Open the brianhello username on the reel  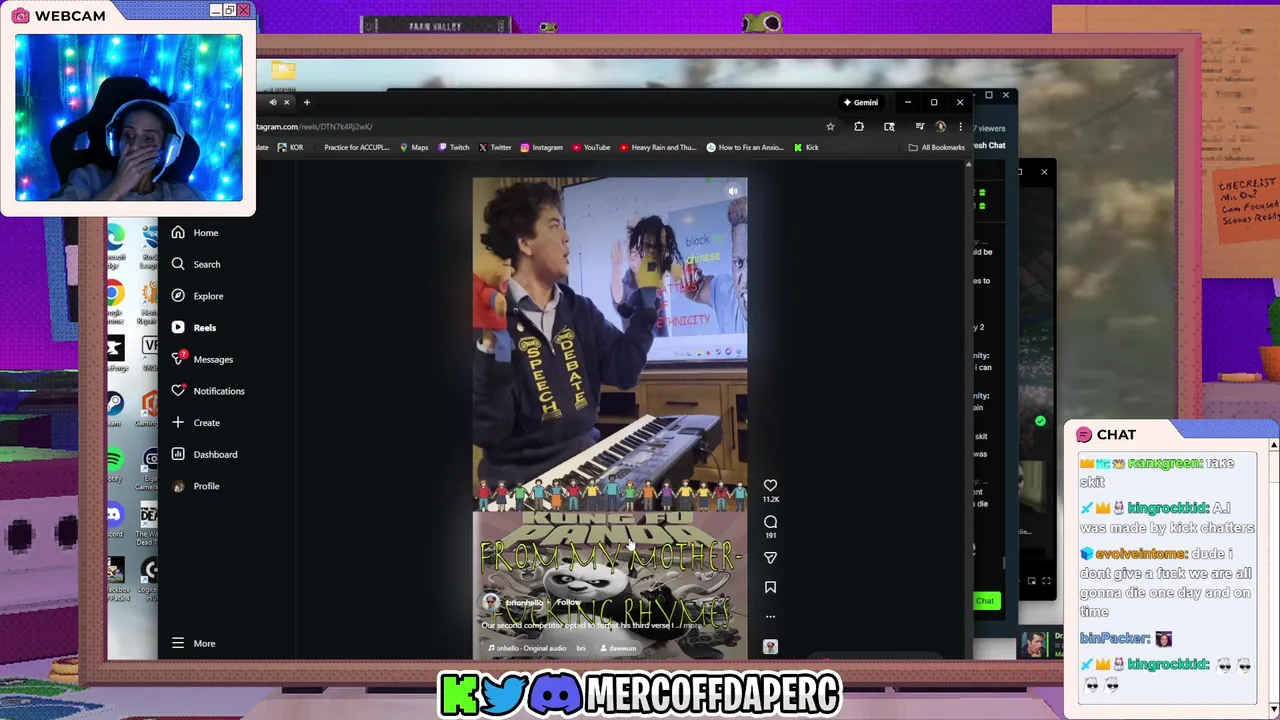(x=524, y=603)
